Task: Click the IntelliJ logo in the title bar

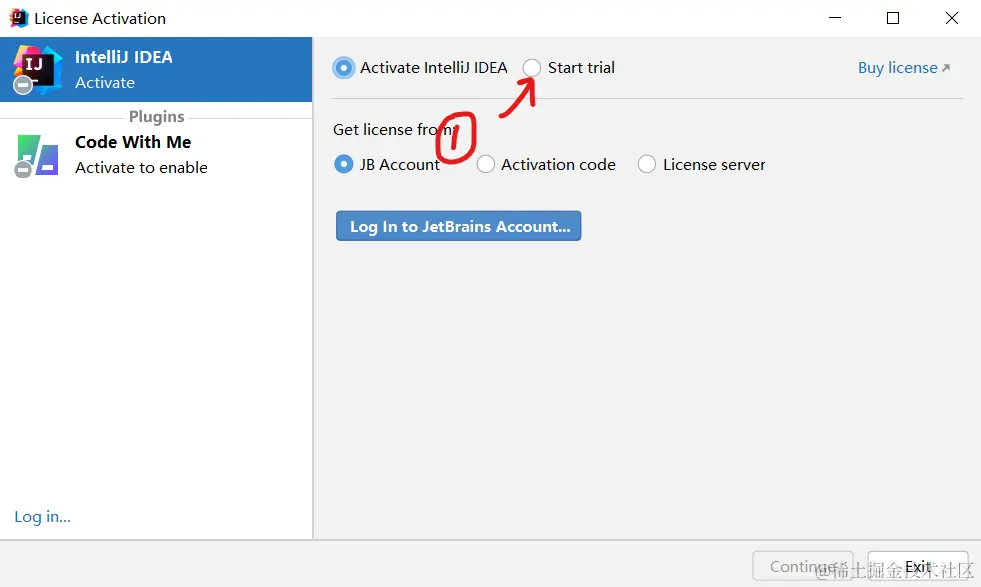Action: pos(19,18)
